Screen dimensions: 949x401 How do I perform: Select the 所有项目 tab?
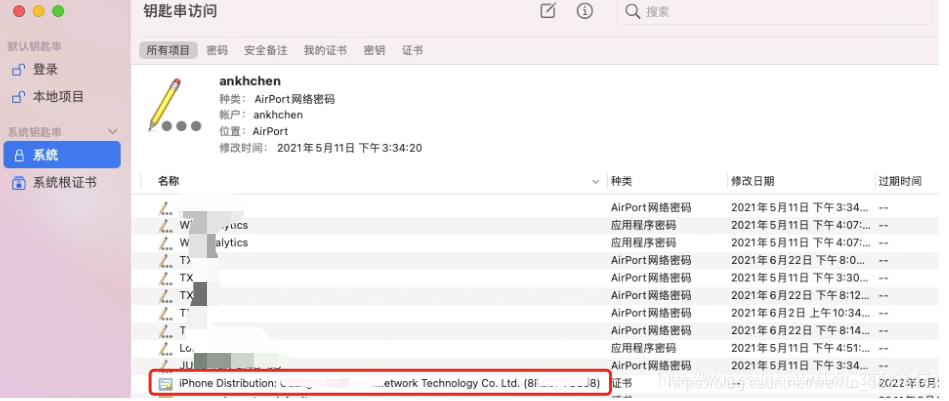[168, 50]
